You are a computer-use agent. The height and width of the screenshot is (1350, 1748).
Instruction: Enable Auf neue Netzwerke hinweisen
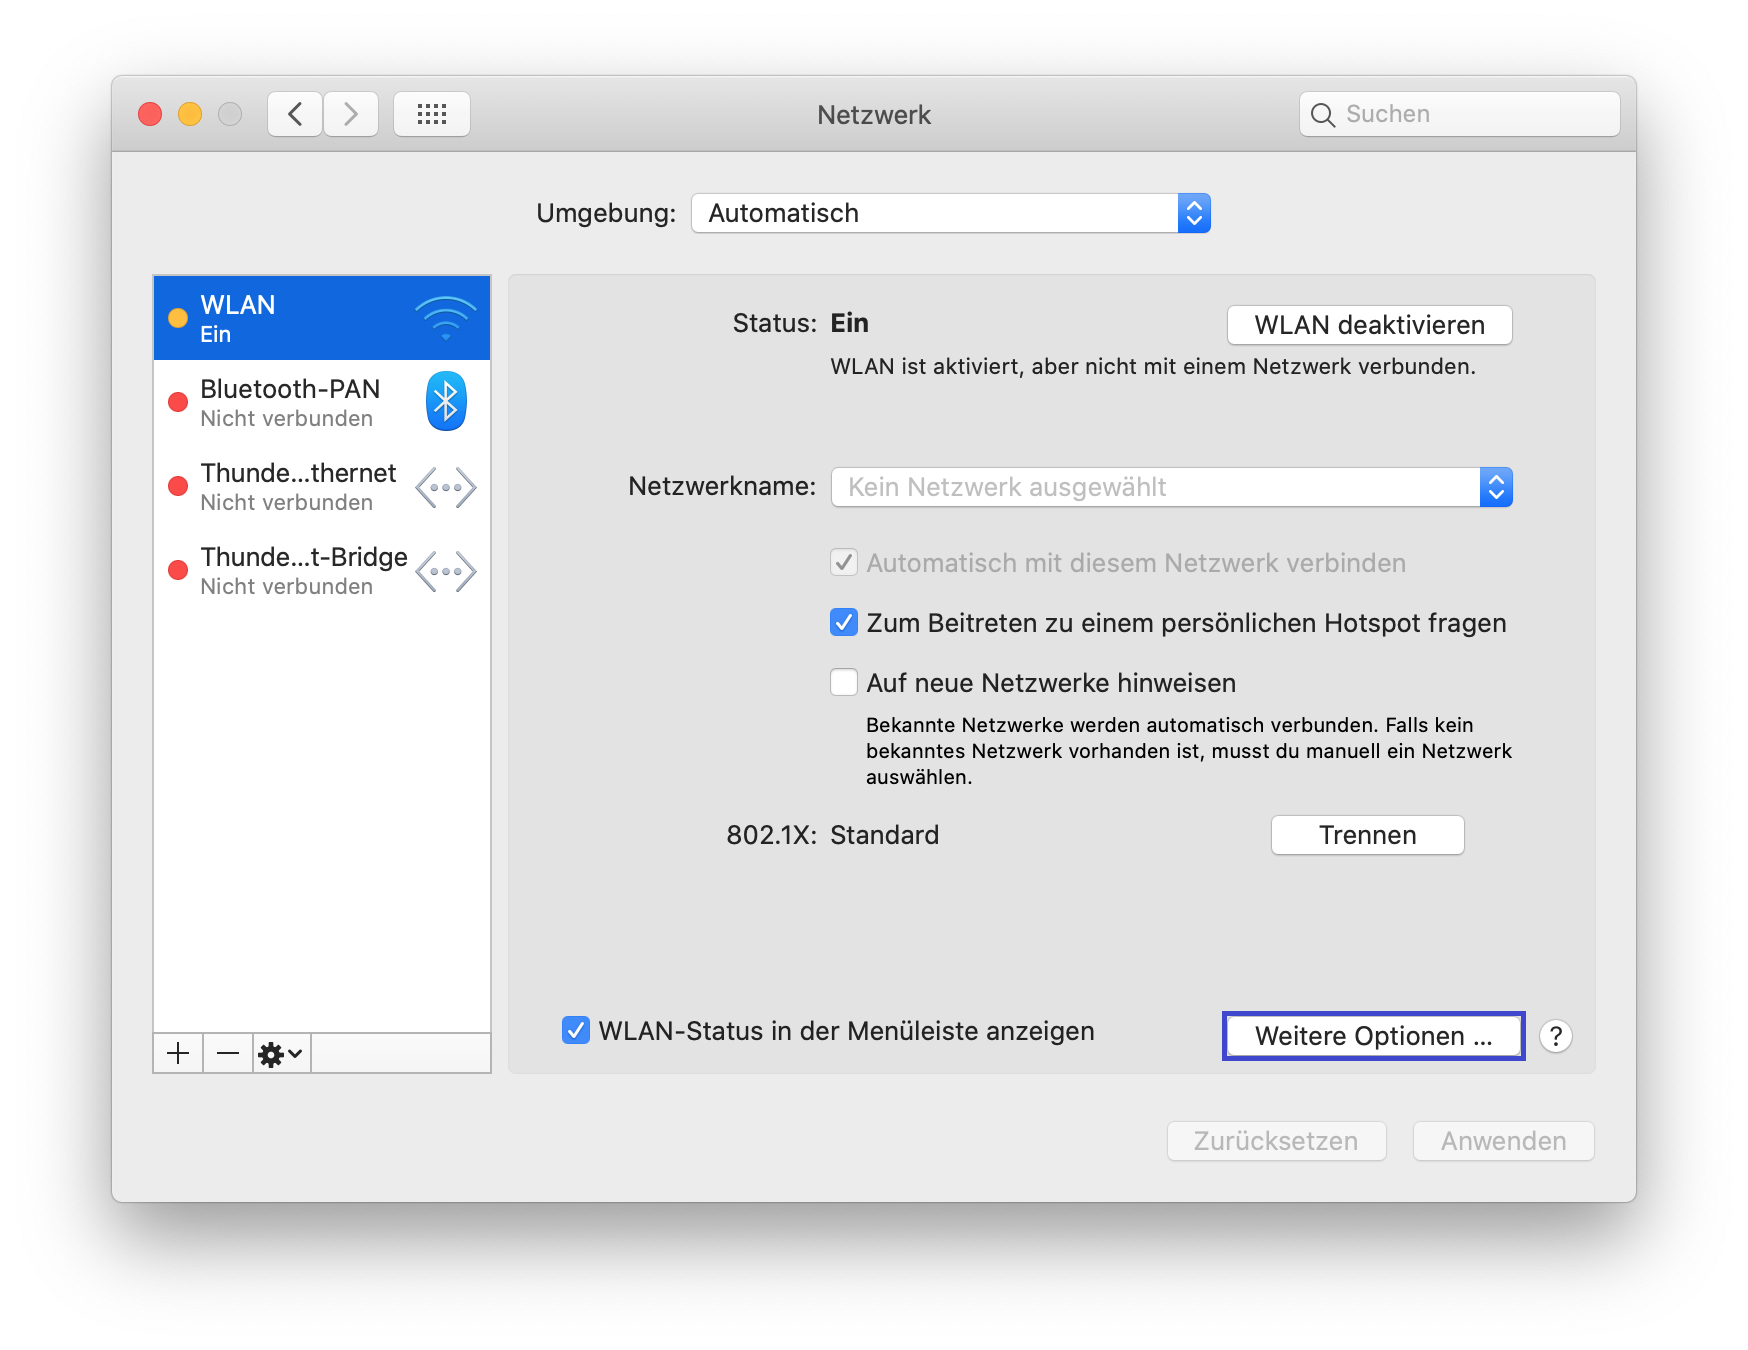[843, 682]
